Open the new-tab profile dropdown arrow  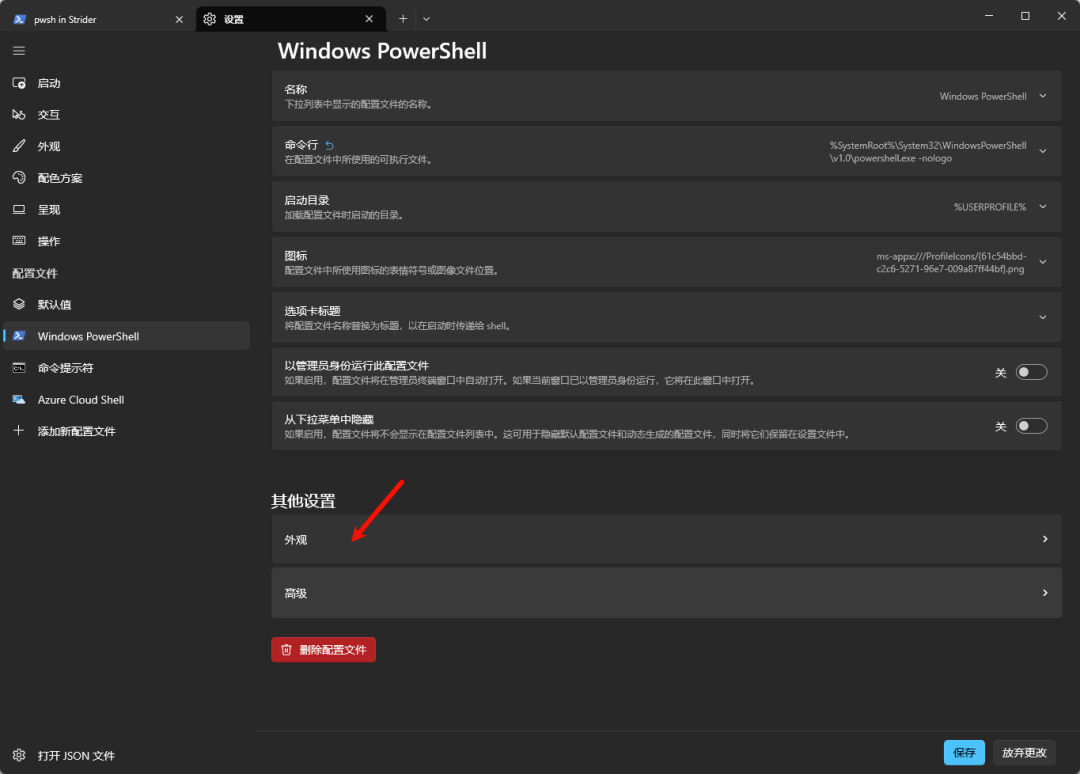click(426, 19)
